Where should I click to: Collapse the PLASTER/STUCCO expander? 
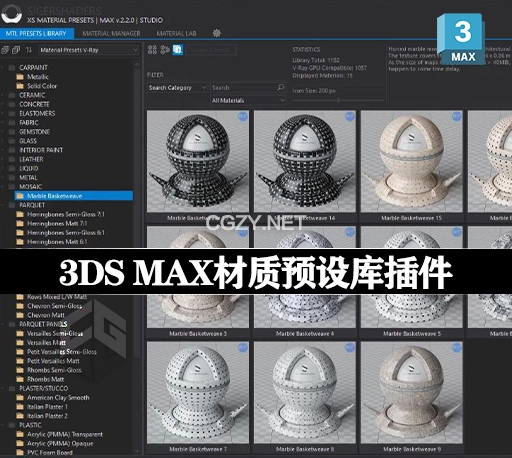pos(3,388)
